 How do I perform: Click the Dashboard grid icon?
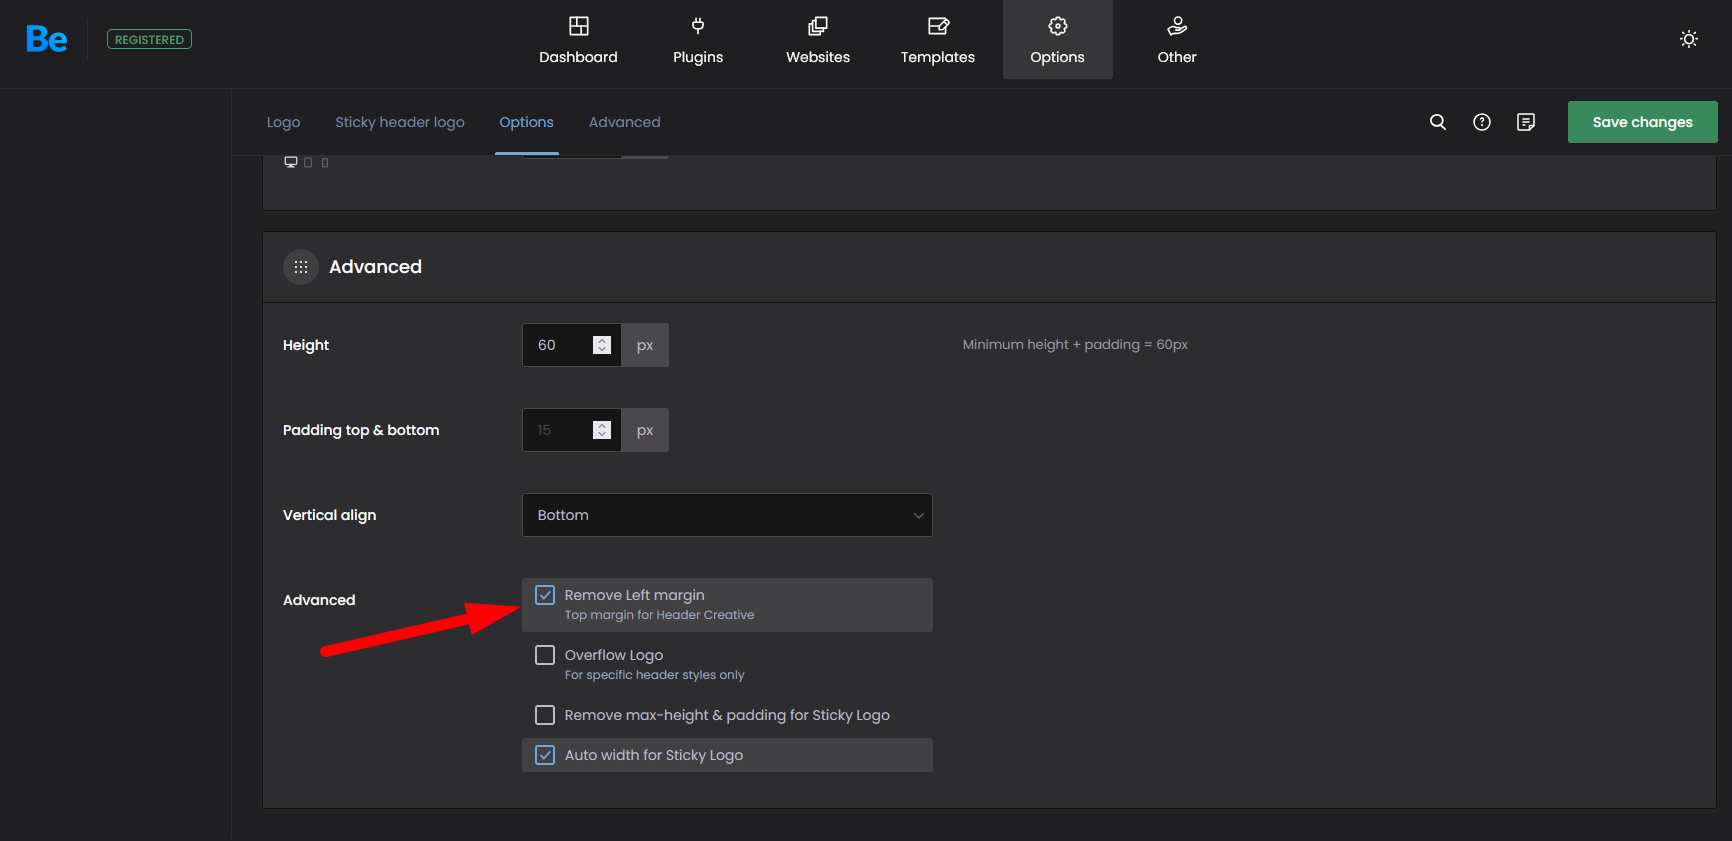point(579,26)
